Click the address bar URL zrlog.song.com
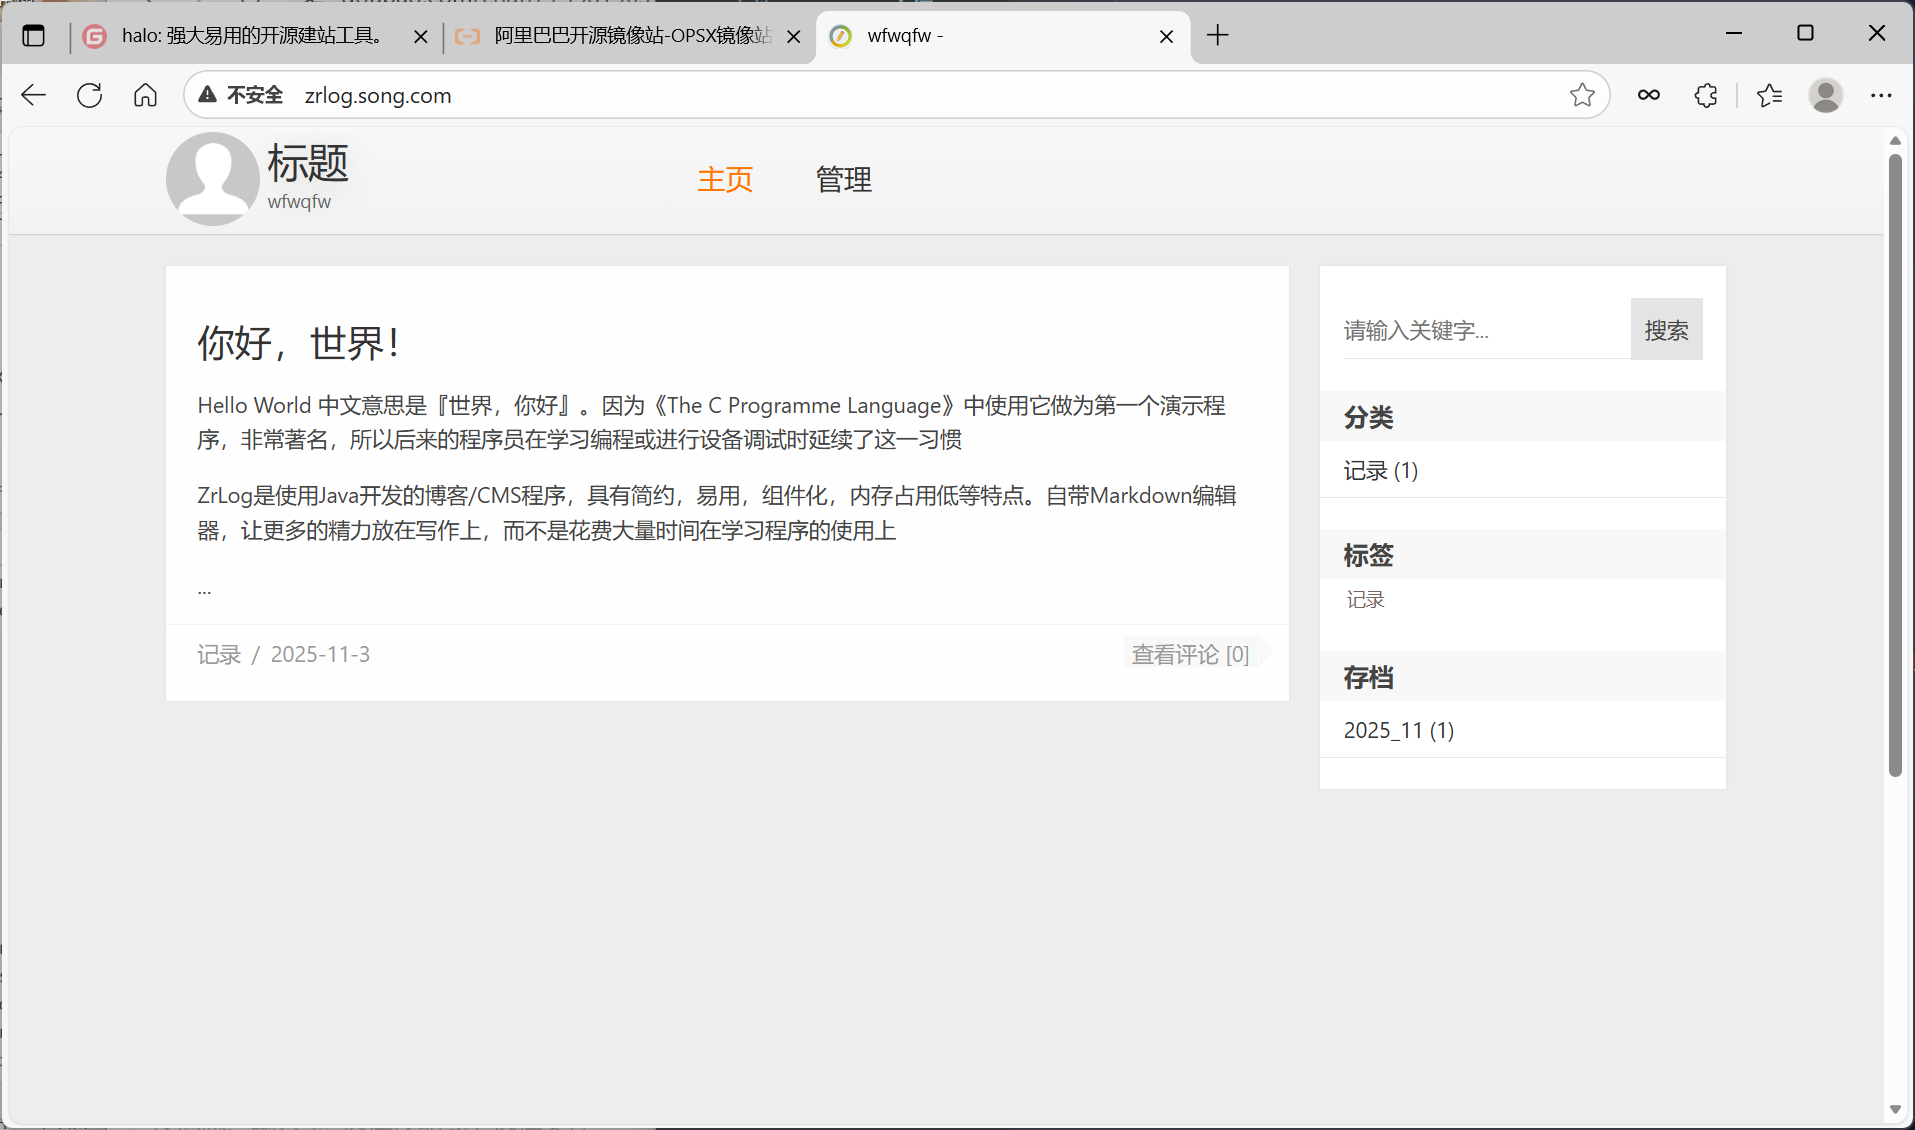Viewport: 1915px width, 1130px height. click(x=378, y=95)
